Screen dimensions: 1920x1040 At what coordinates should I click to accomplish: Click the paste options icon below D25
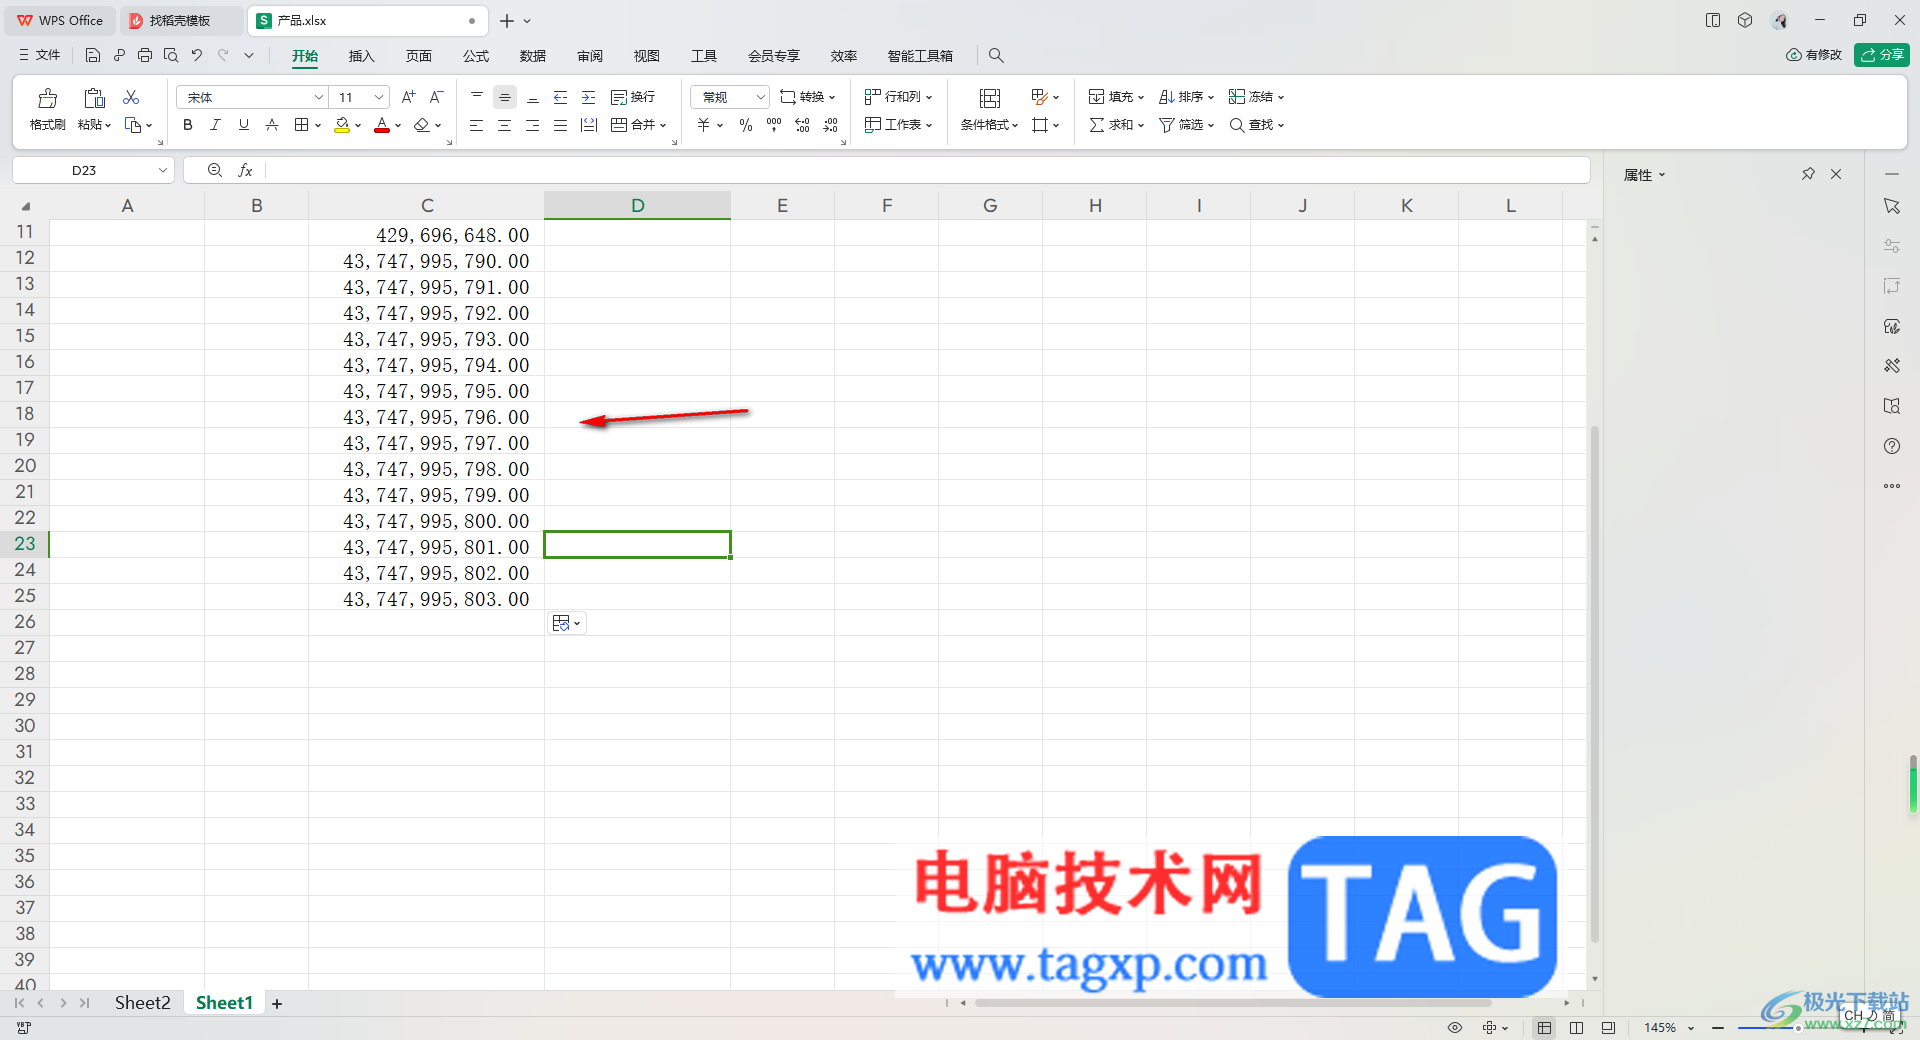pos(566,623)
